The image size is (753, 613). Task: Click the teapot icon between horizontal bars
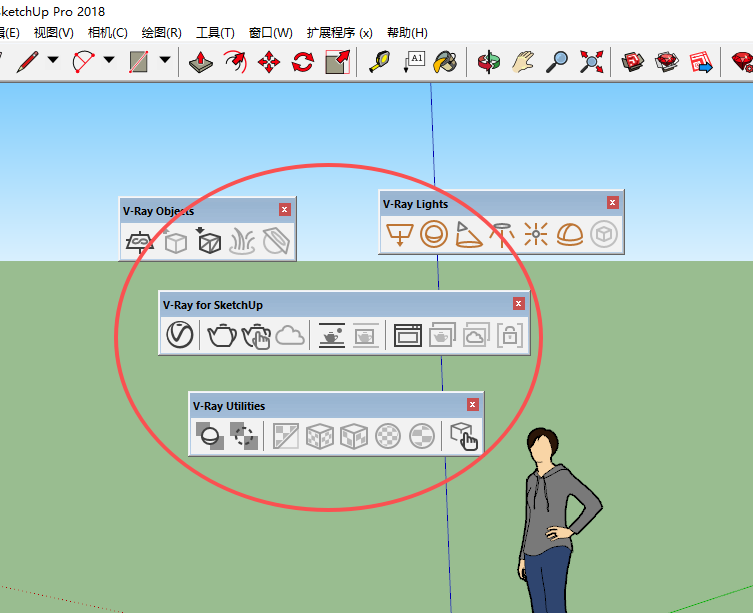point(332,335)
